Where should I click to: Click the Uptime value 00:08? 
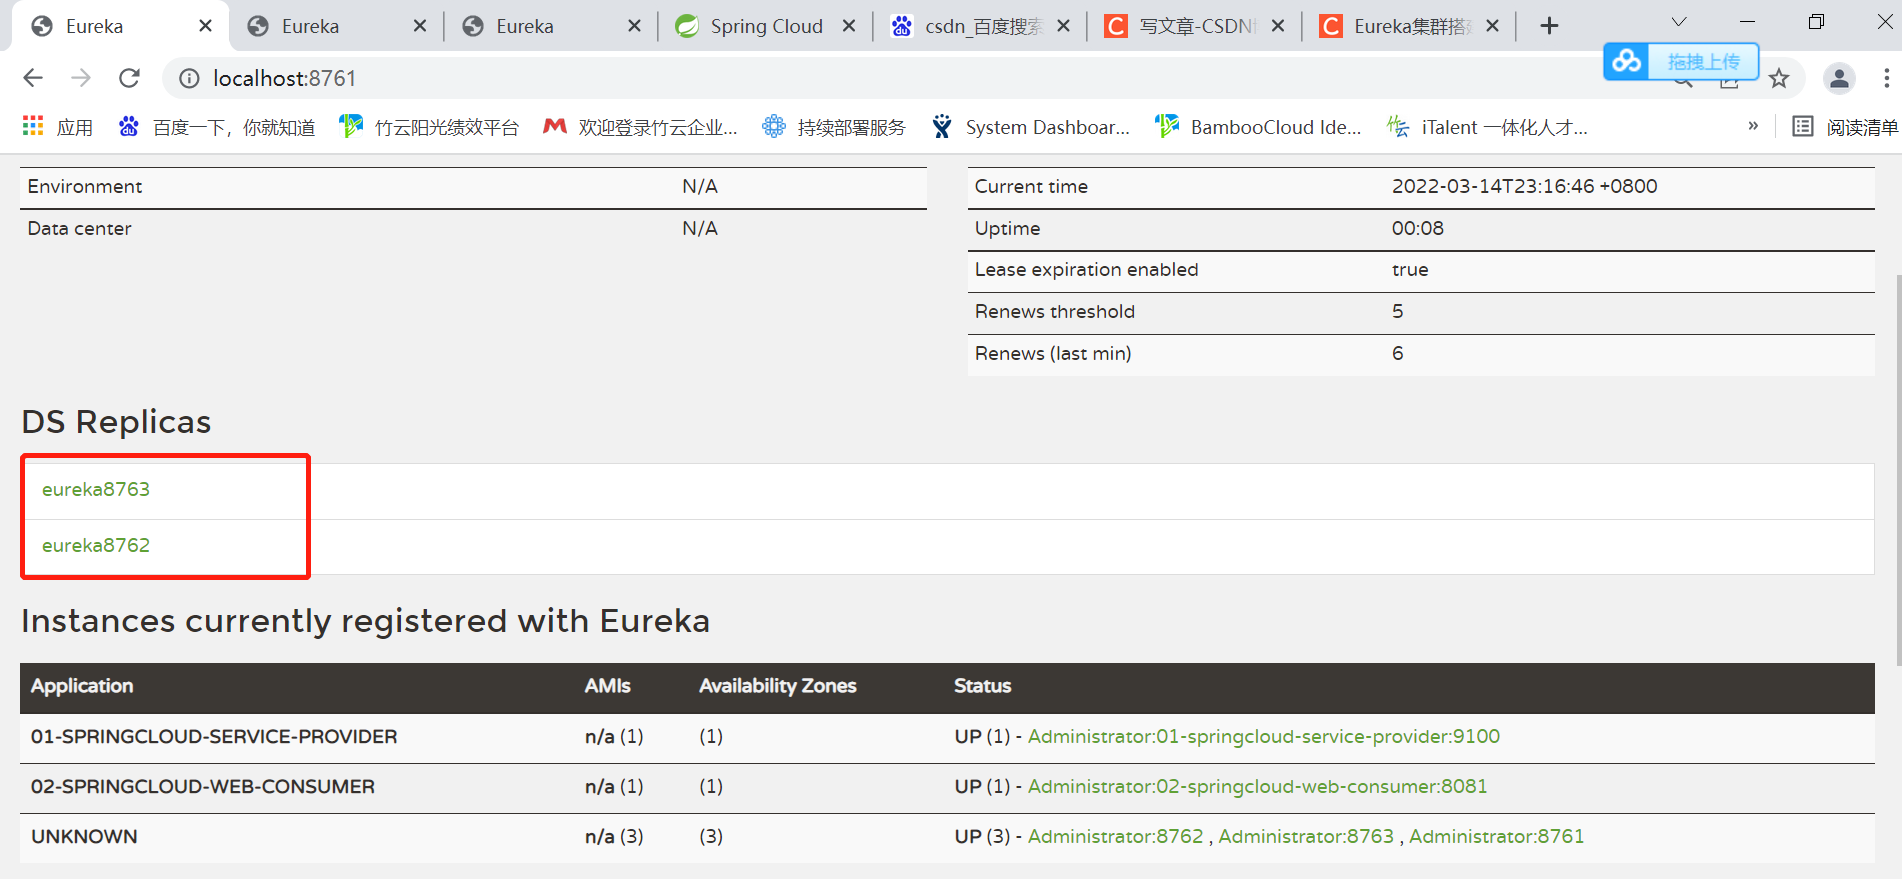tap(1418, 229)
